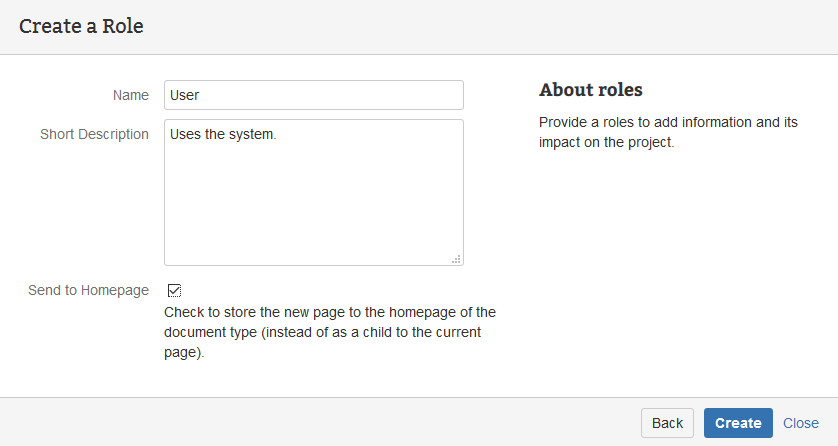Close the dialog via Close link
Screen dimensions: 838x446
tap(801, 423)
